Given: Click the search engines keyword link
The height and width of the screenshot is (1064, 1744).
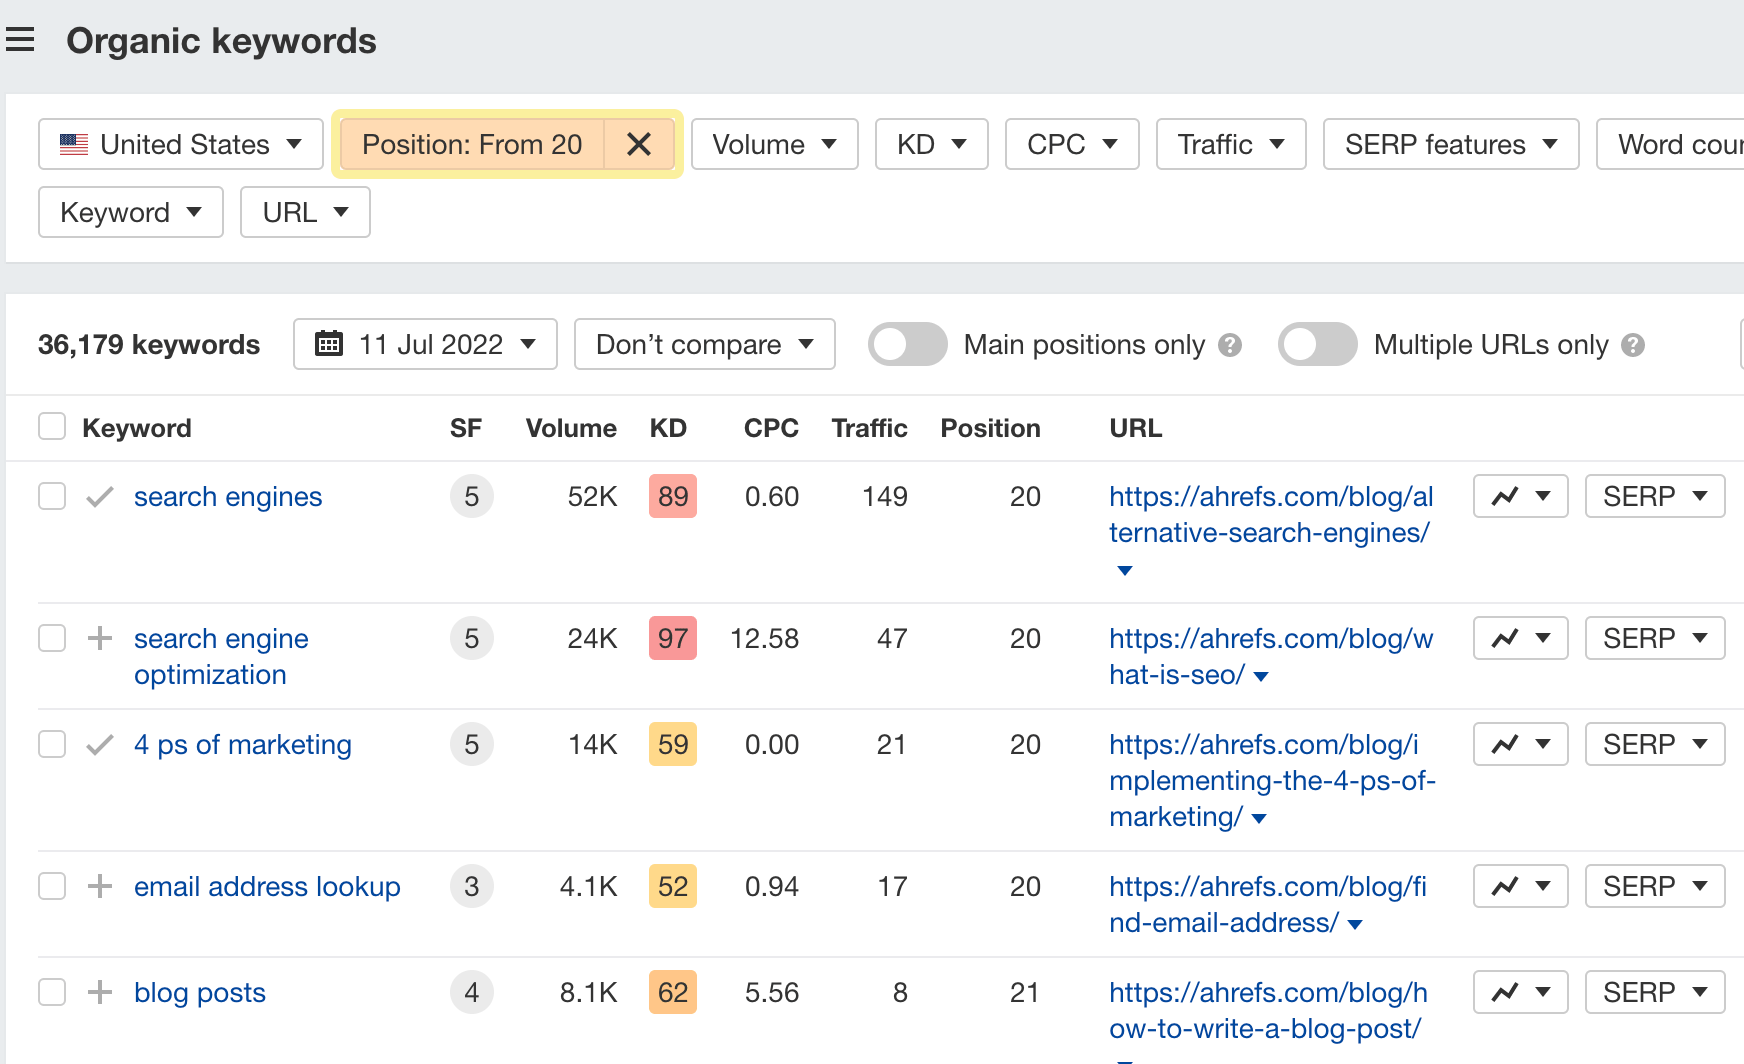Looking at the screenshot, I should (228, 496).
